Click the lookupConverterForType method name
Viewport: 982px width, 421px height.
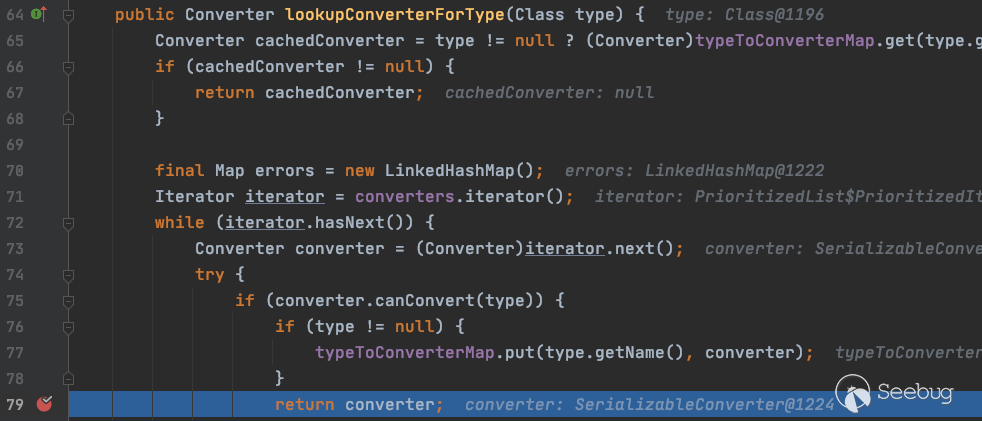click(x=395, y=14)
